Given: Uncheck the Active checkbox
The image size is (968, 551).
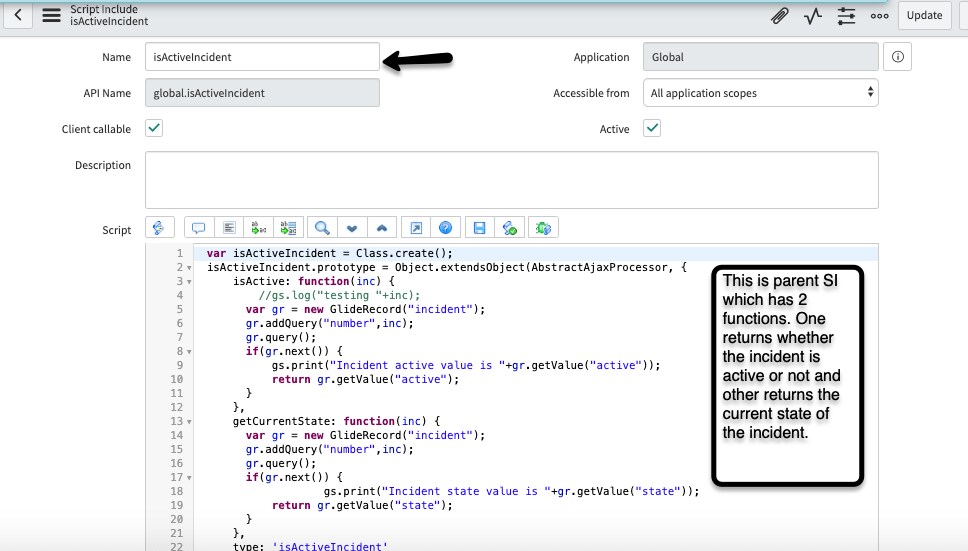Looking at the screenshot, I should click(x=652, y=129).
